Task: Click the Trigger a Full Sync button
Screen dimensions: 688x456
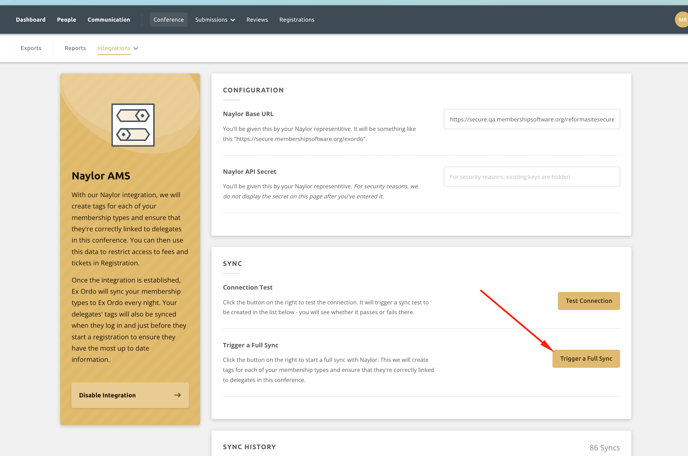Action: point(586,359)
